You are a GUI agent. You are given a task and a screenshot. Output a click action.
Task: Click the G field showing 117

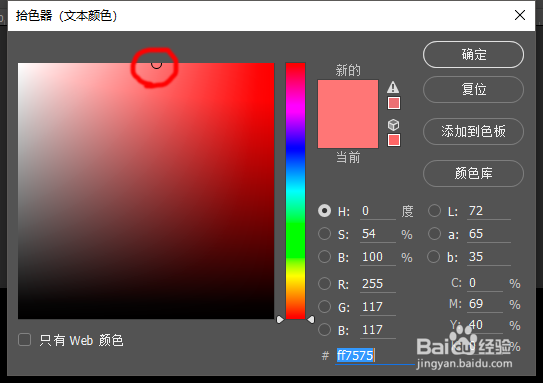378,307
